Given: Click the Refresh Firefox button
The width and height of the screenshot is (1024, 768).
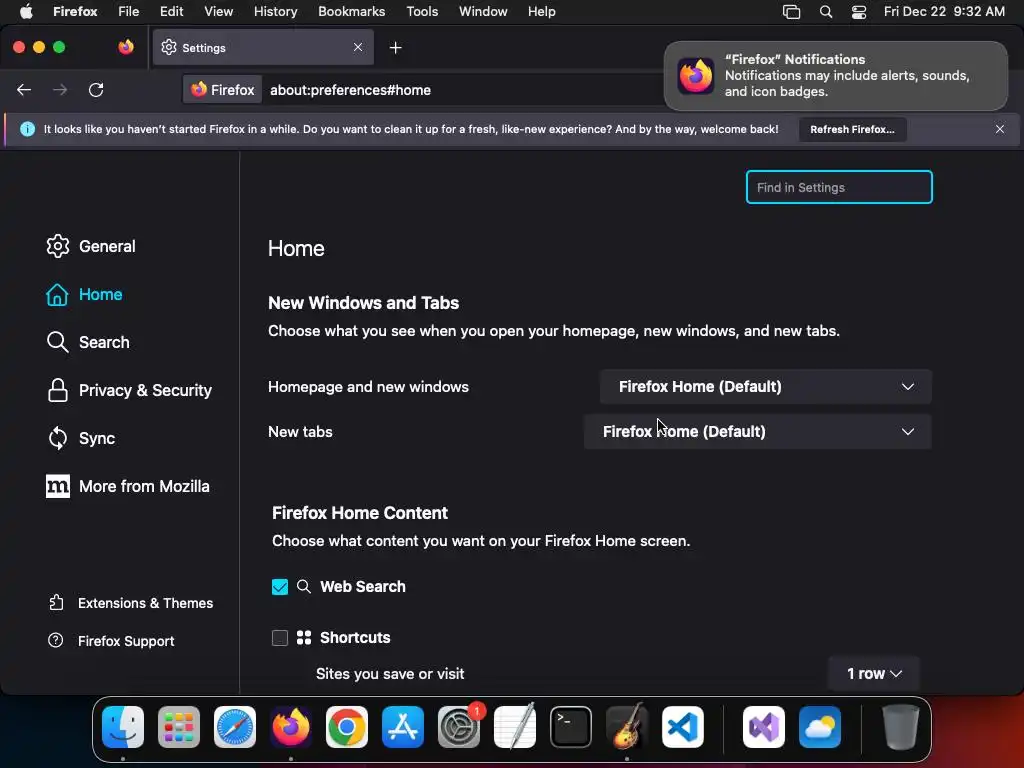Looking at the screenshot, I should click(852, 129).
